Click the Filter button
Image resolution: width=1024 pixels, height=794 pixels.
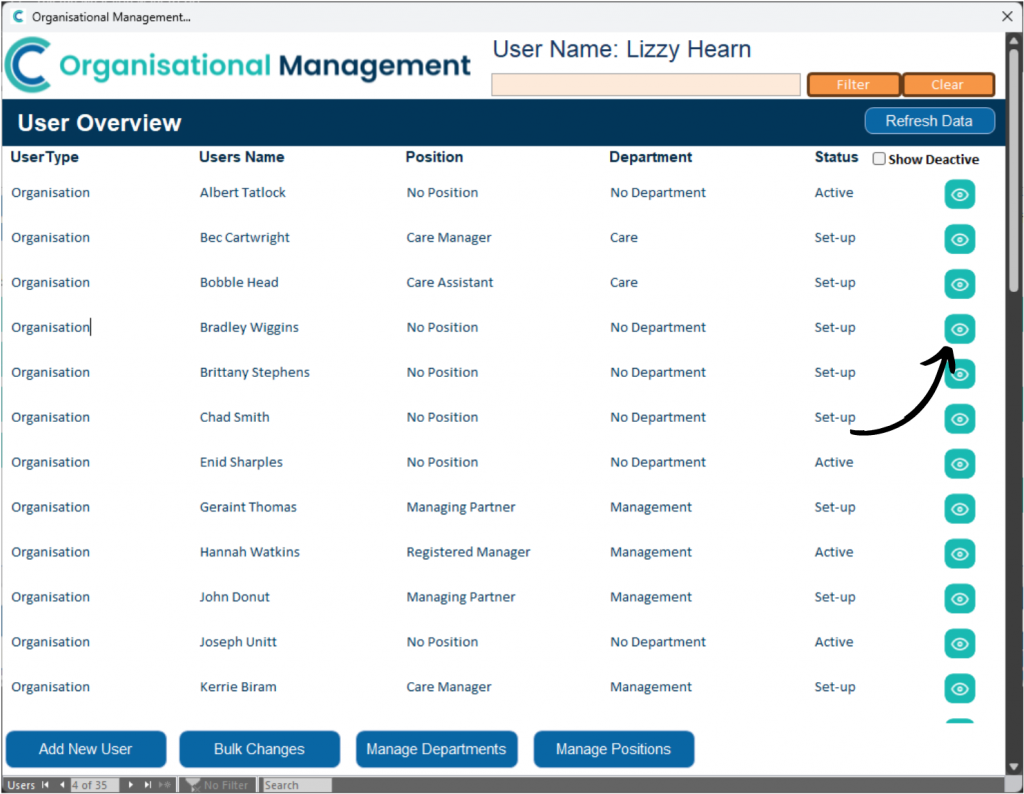point(854,85)
